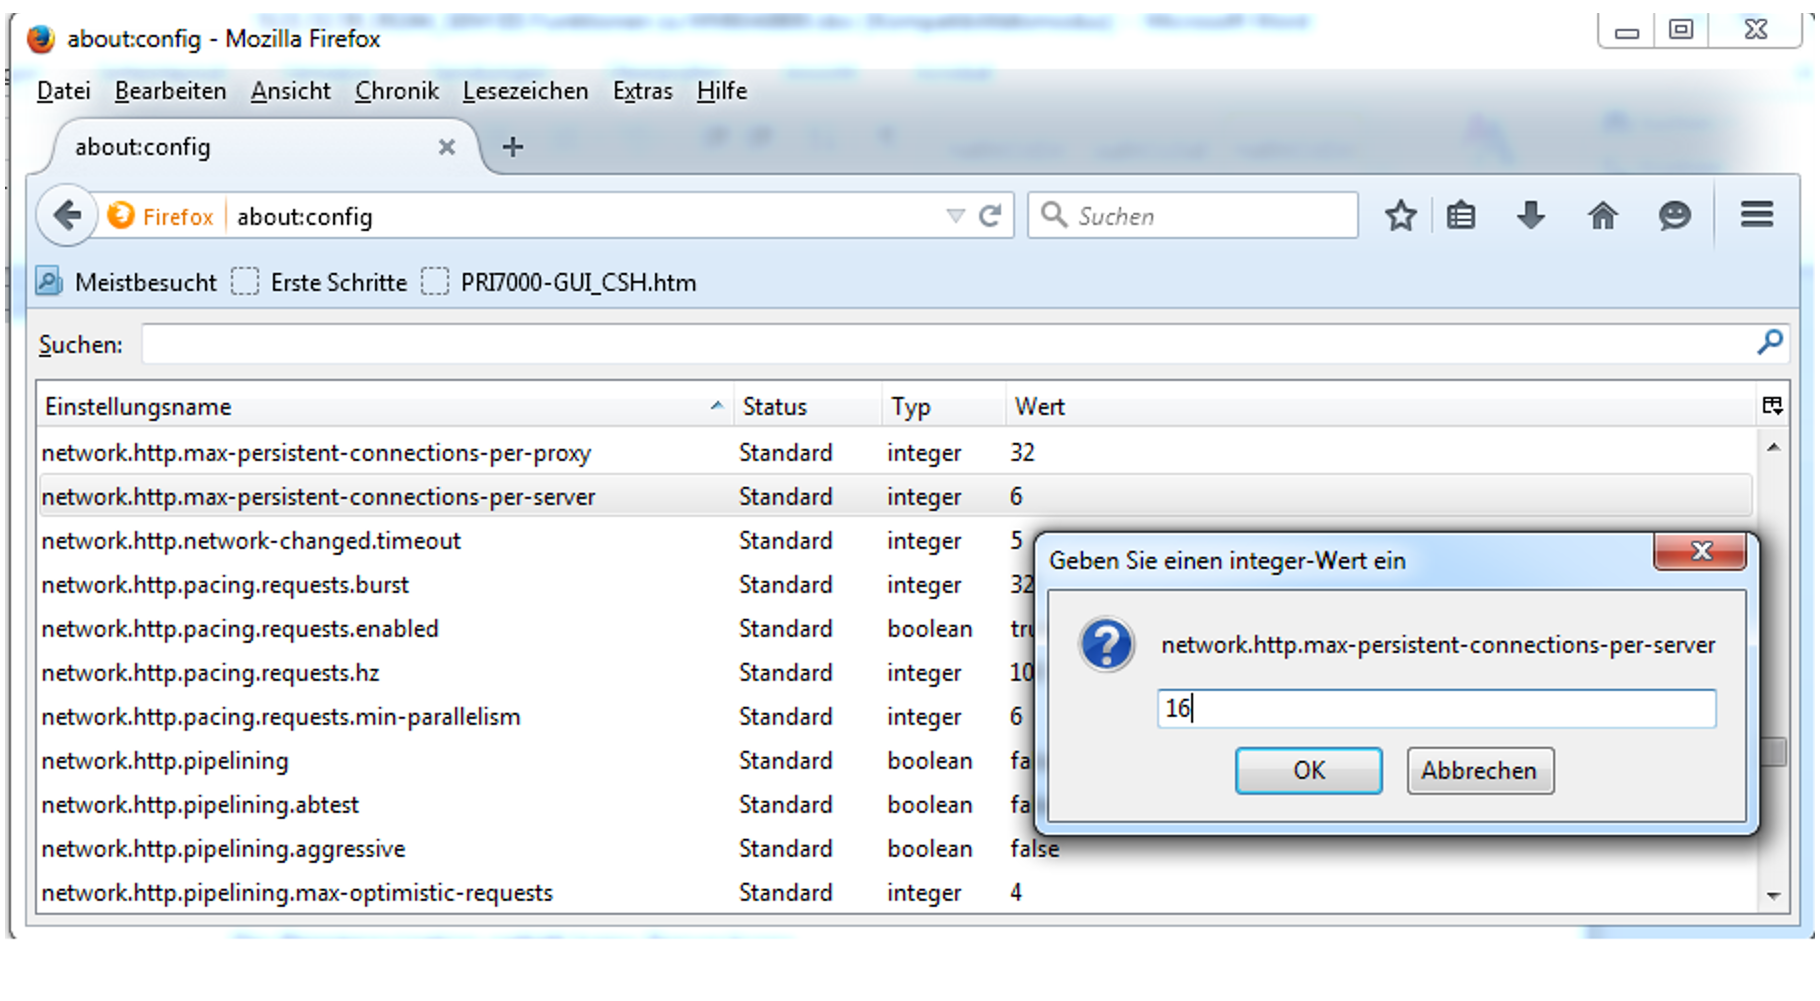Open the column picker in table header
1820x1001 pixels.
[1772, 406]
